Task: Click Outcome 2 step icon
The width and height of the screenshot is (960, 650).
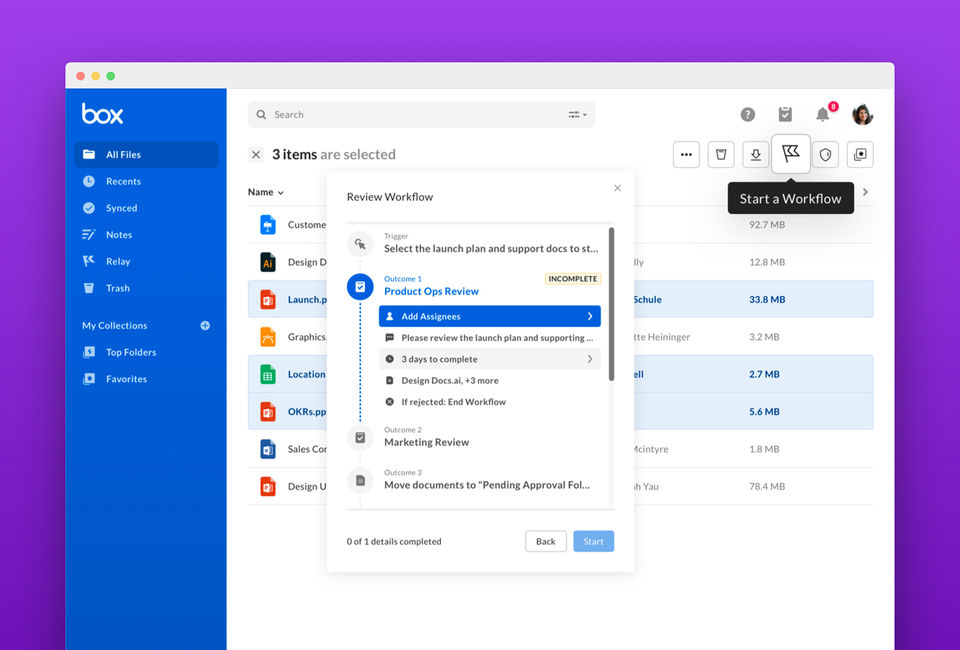Action: pos(360,438)
